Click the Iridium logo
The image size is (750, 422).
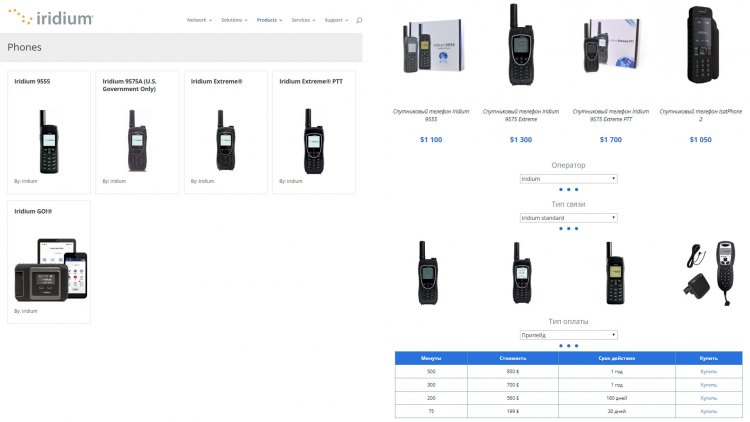(51, 17)
